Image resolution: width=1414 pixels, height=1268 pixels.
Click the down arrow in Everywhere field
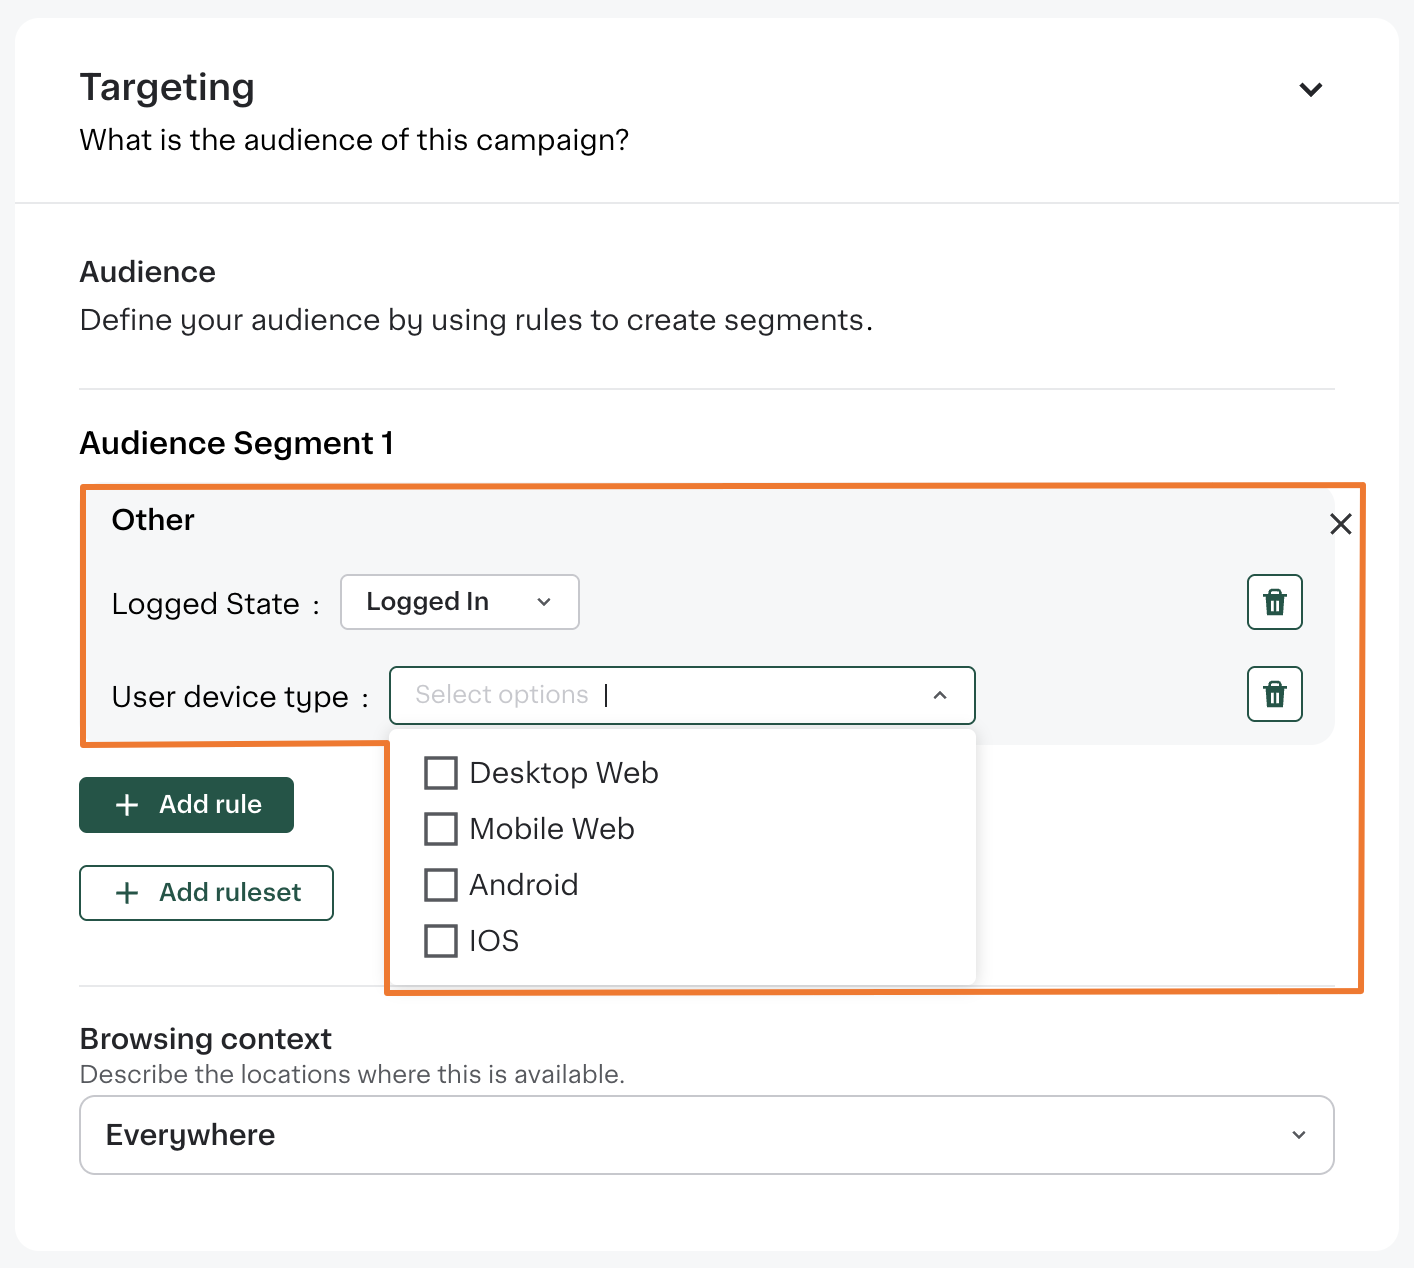[1298, 1135]
